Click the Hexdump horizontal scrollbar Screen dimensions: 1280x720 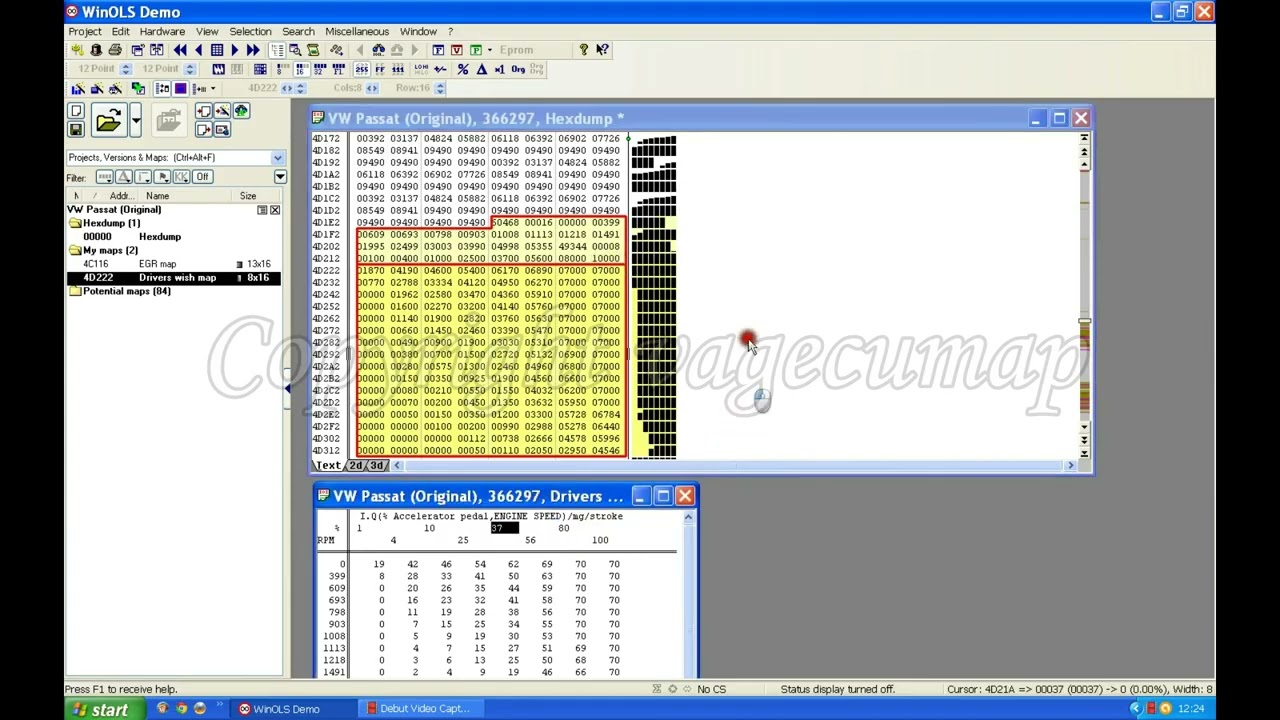733,466
